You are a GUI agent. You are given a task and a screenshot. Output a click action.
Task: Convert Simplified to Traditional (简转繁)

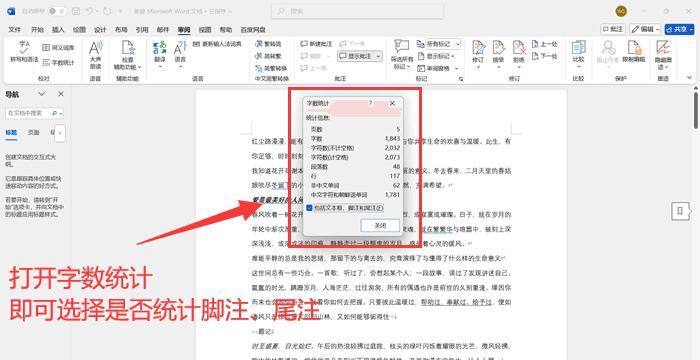tap(268, 56)
